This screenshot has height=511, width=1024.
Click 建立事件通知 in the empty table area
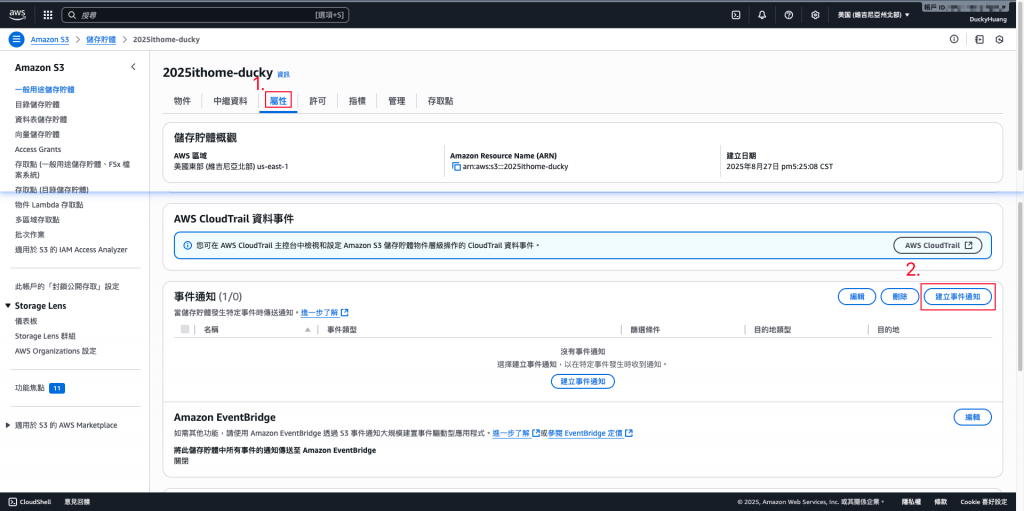tap(583, 381)
